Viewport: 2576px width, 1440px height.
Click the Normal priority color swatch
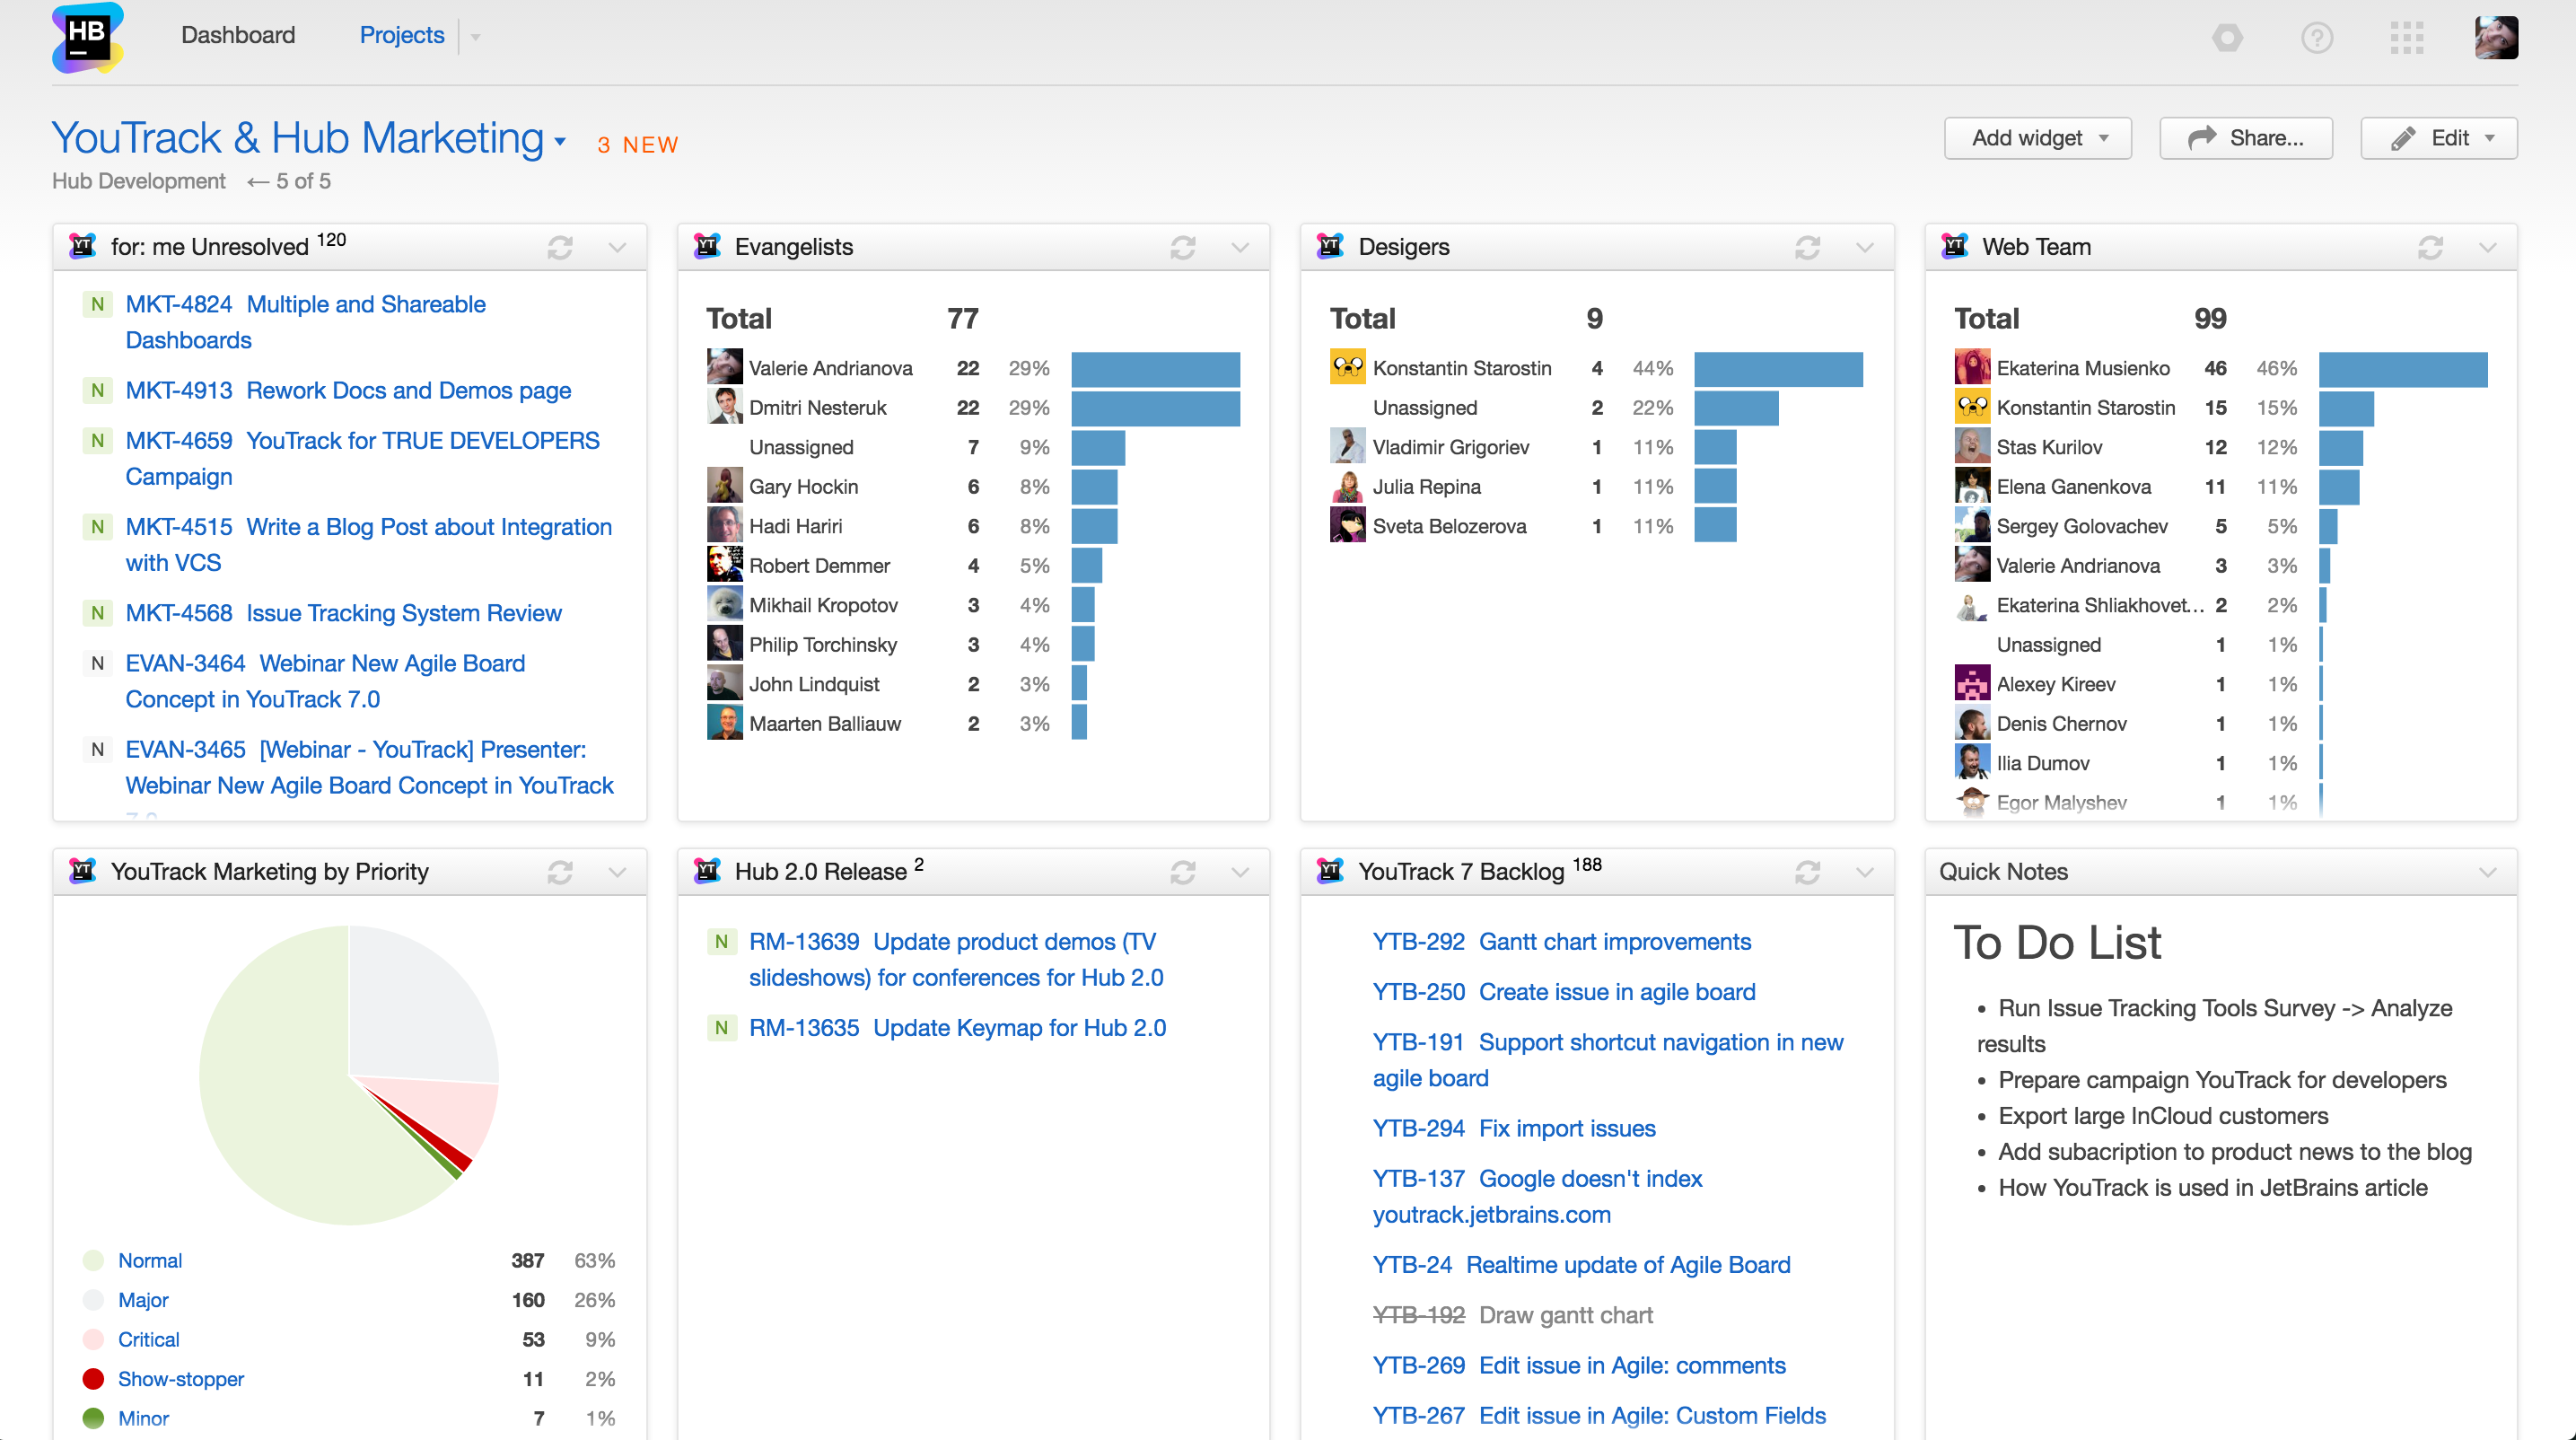point(93,1260)
